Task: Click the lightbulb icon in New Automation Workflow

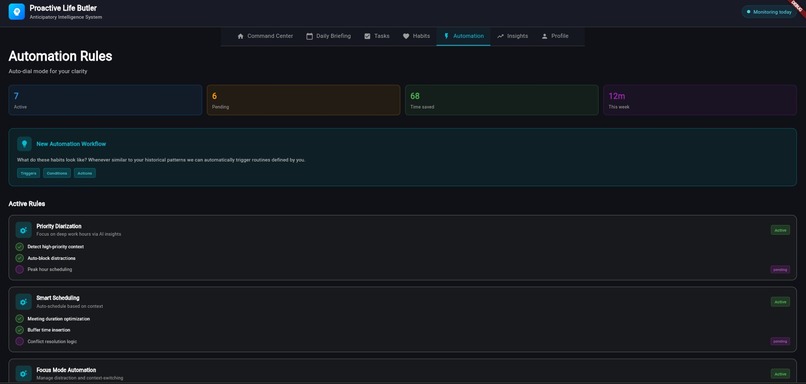Action: coord(24,144)
